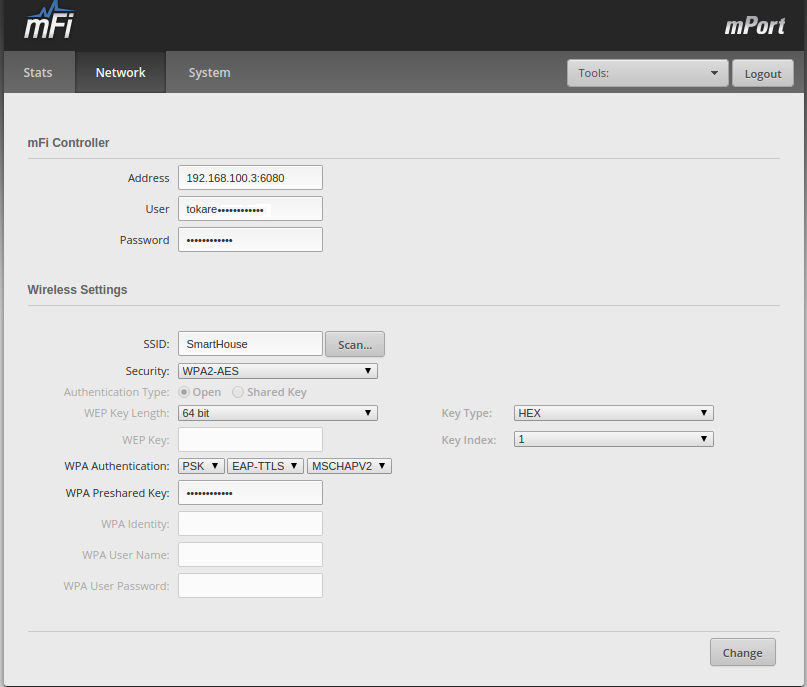807x687 pixels.
Task: Select Shared Key authentication type
Action: 238,392
